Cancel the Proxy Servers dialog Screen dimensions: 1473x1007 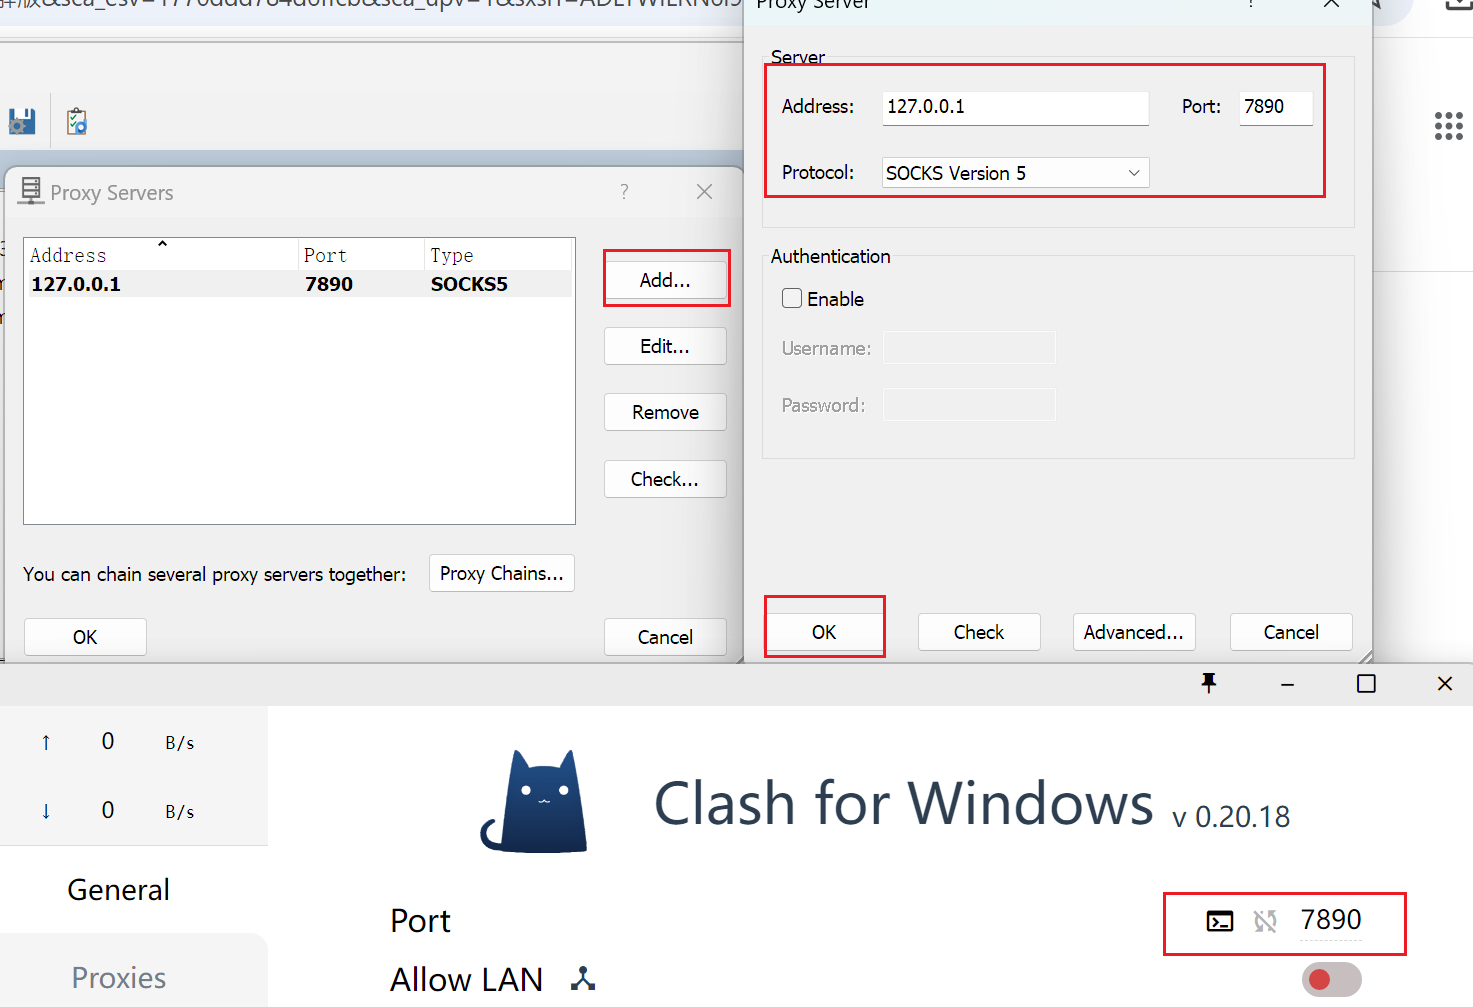[x=665, y=637]
